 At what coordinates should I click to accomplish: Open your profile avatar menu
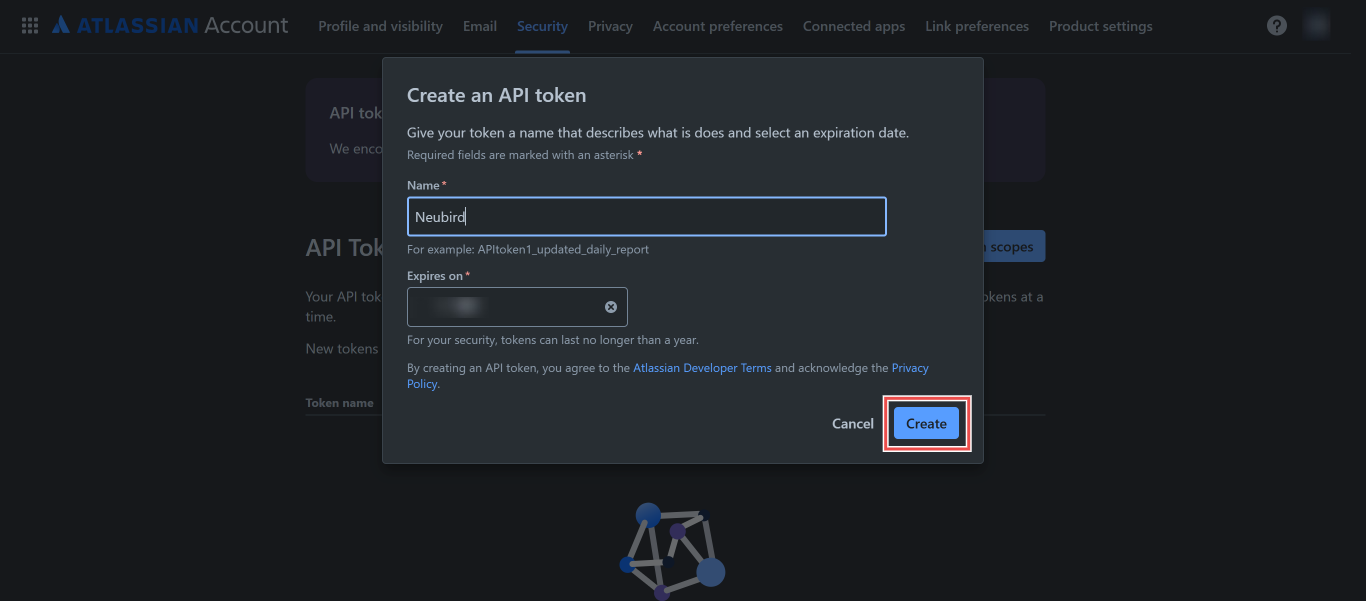1317,24
